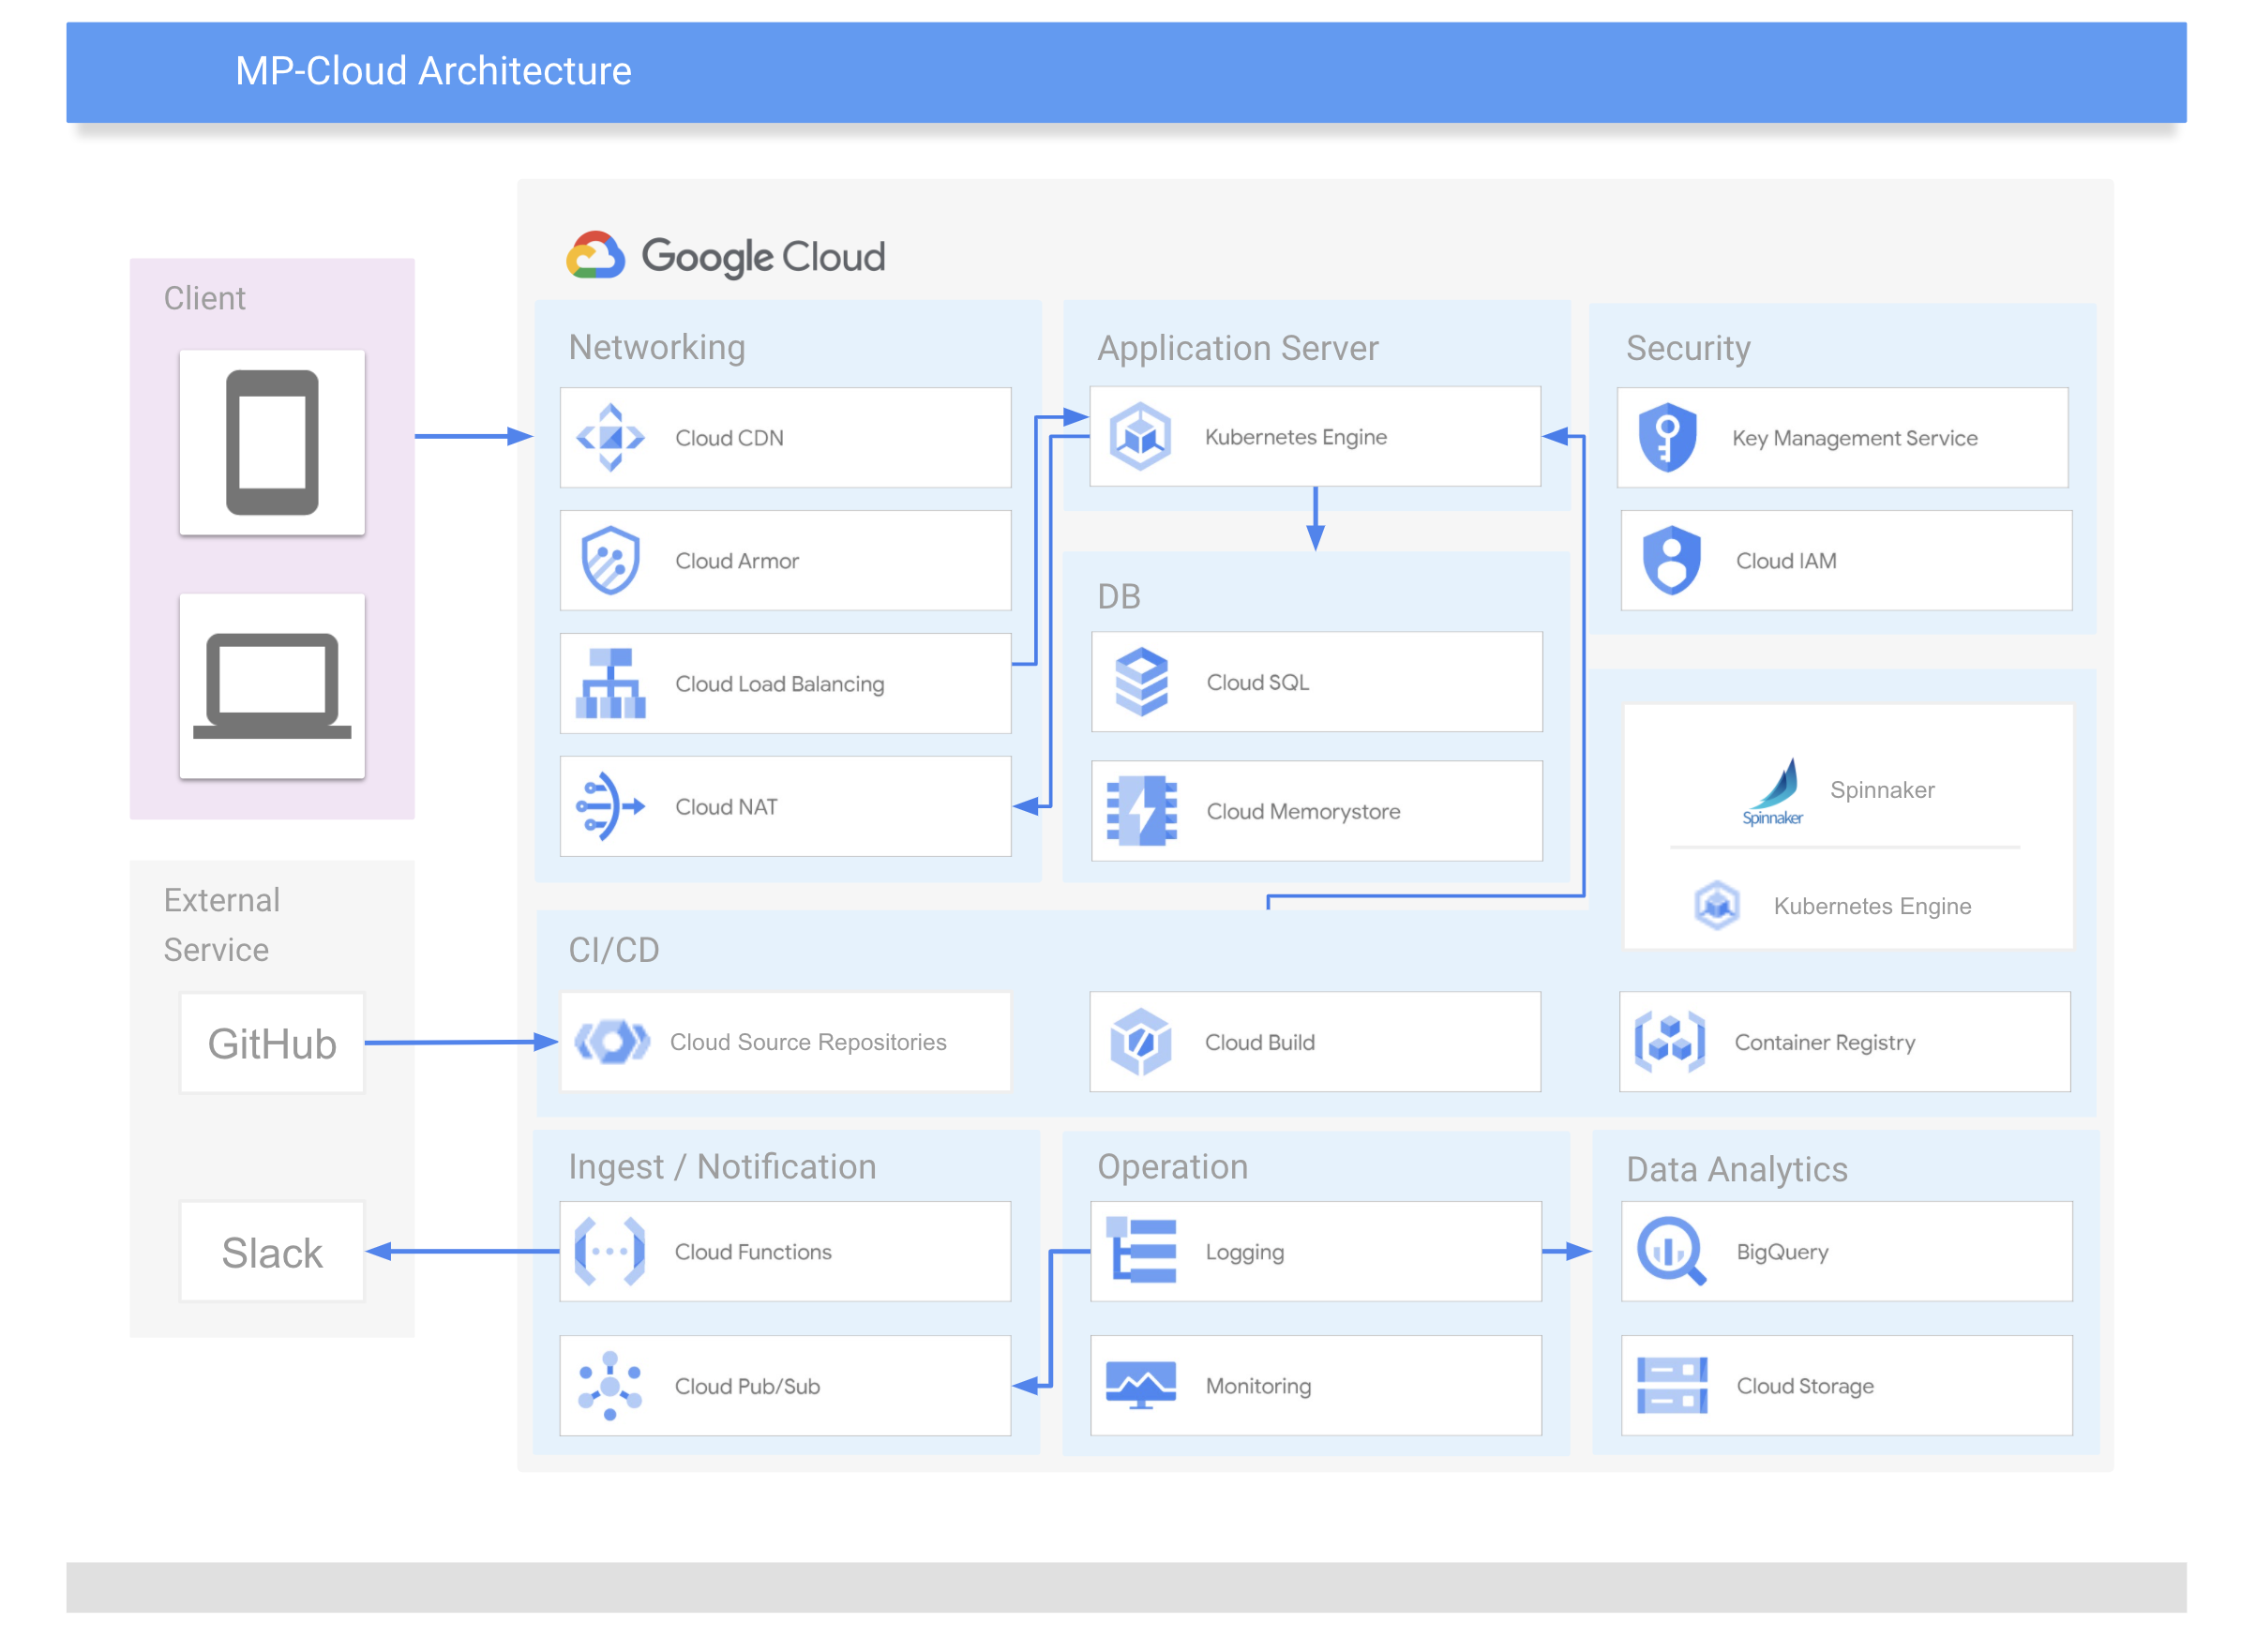The image size is (2256, 1652).
Task: Select the Kubernetes Engine icon below Spinnaker
Action: click(1717, 905)
